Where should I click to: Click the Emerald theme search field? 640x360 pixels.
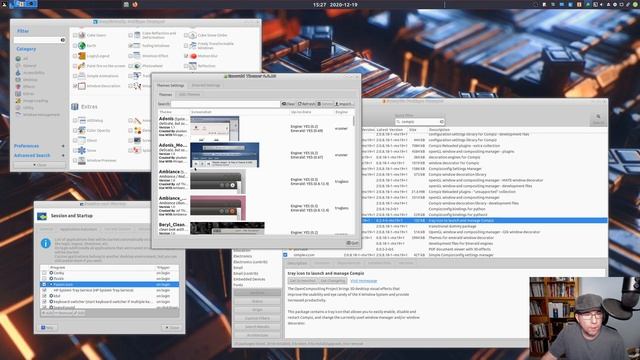click(x=225, y=104)
